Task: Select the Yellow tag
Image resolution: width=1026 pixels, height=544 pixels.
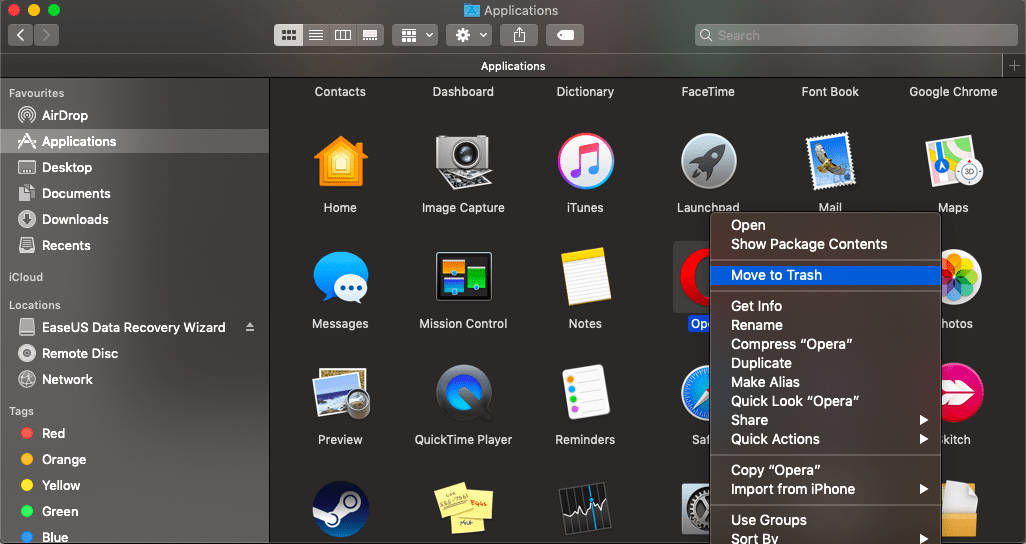Action: pos(134,486)
